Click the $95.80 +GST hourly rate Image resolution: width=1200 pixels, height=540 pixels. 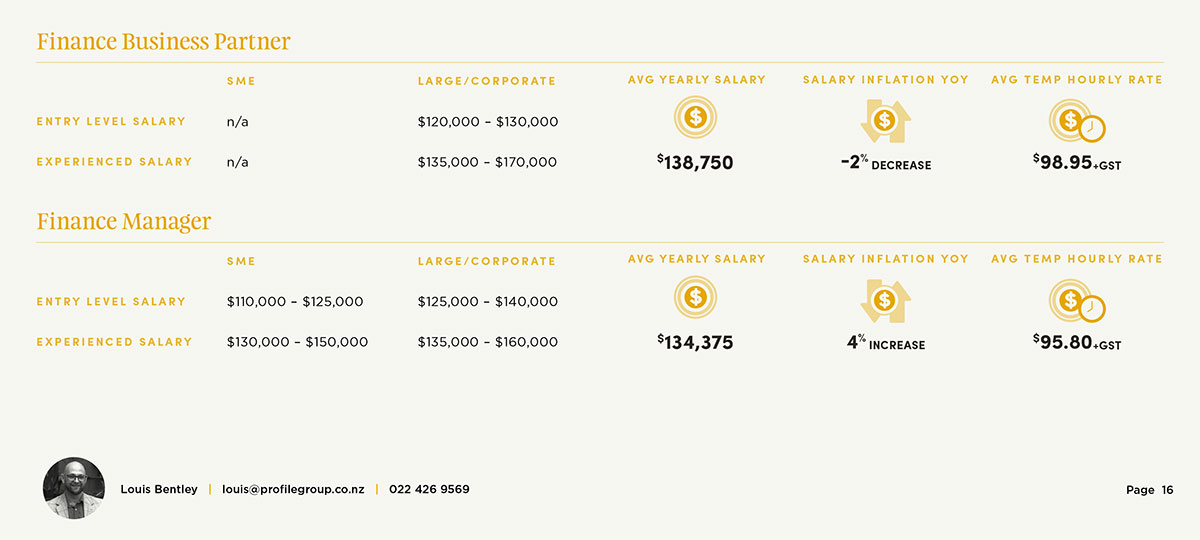pos(1076,342)
